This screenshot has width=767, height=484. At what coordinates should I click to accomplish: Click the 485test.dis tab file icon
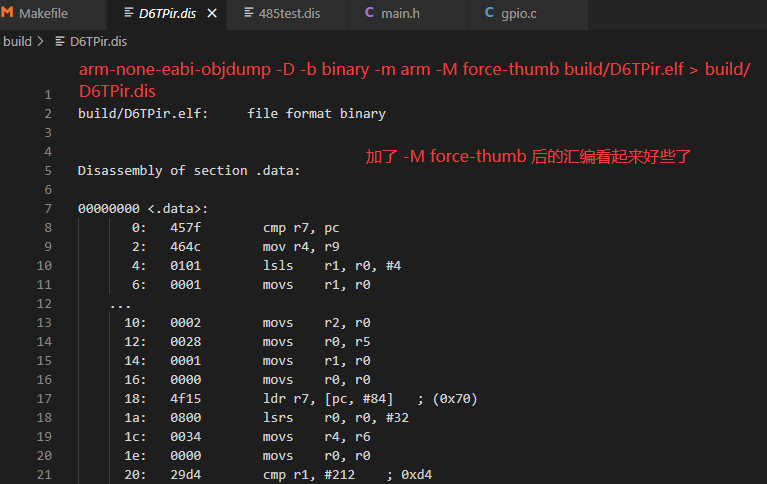click(x=248, y=13)
